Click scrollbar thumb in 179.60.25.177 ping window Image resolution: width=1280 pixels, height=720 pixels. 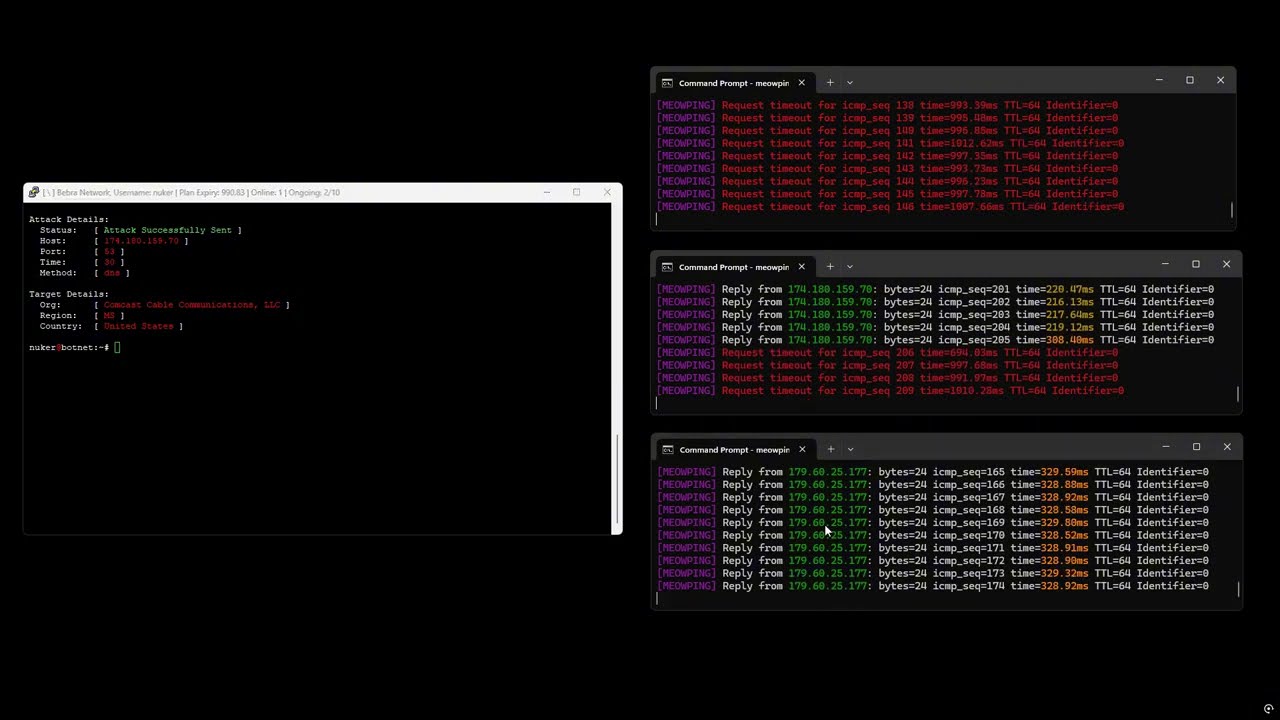pyautogui.click(x=1239, y=590)
